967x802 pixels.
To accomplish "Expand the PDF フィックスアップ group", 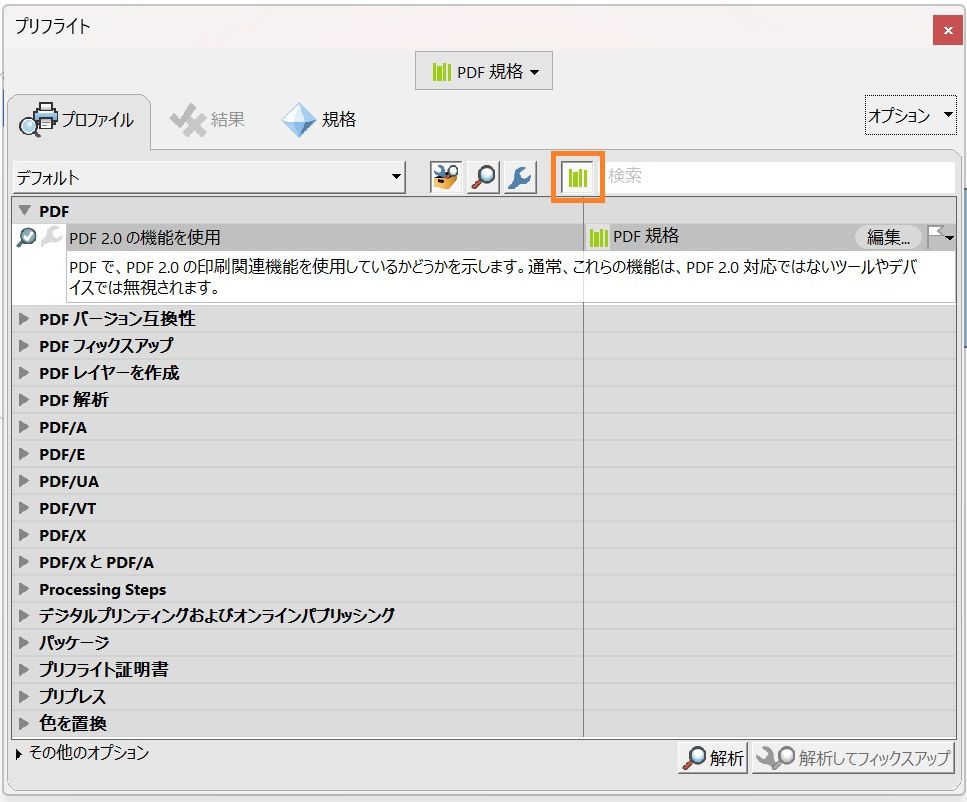I will click(x=24, y=345).
